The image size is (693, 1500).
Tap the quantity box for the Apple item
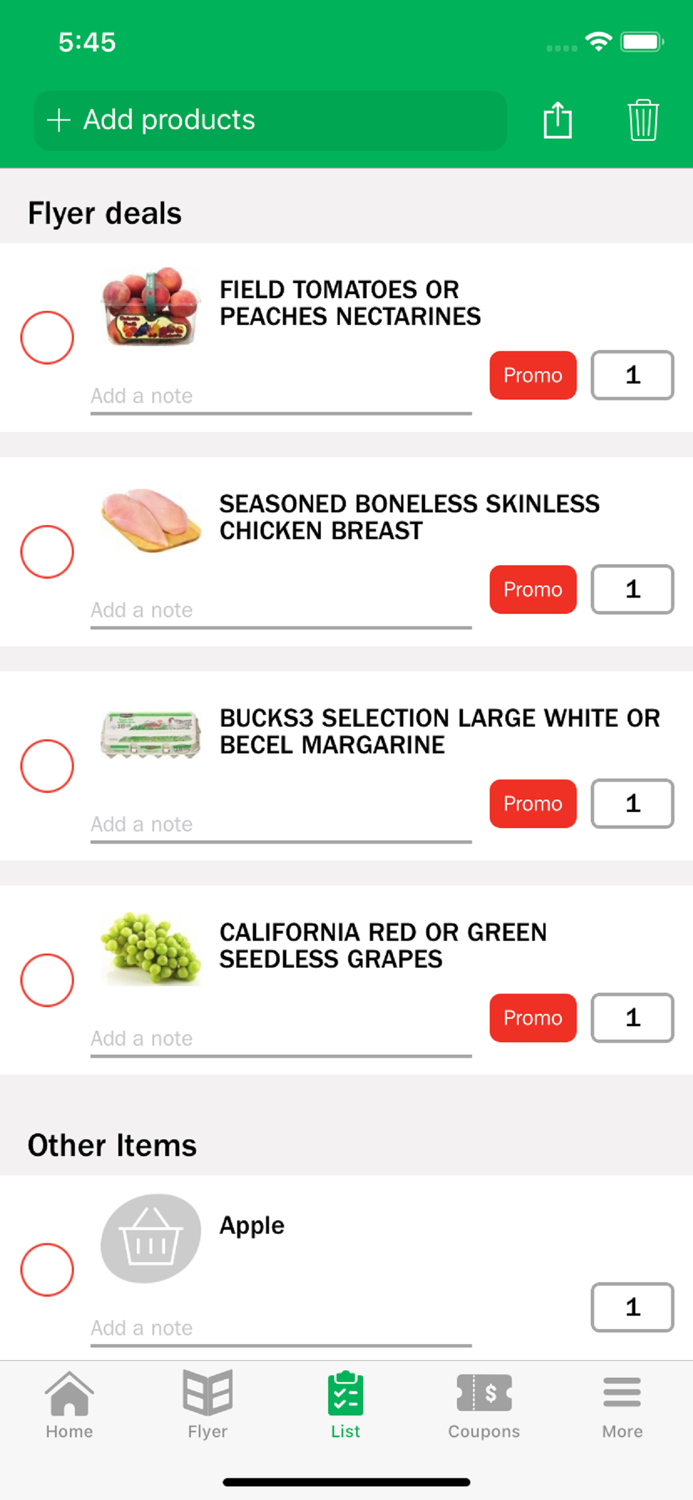point(632,1306)
